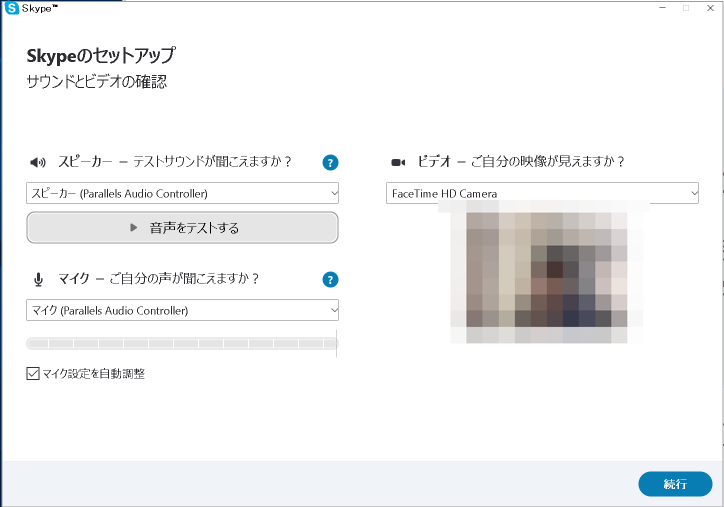Click the play triangle in 音声をテストする

tap(133, 227)
